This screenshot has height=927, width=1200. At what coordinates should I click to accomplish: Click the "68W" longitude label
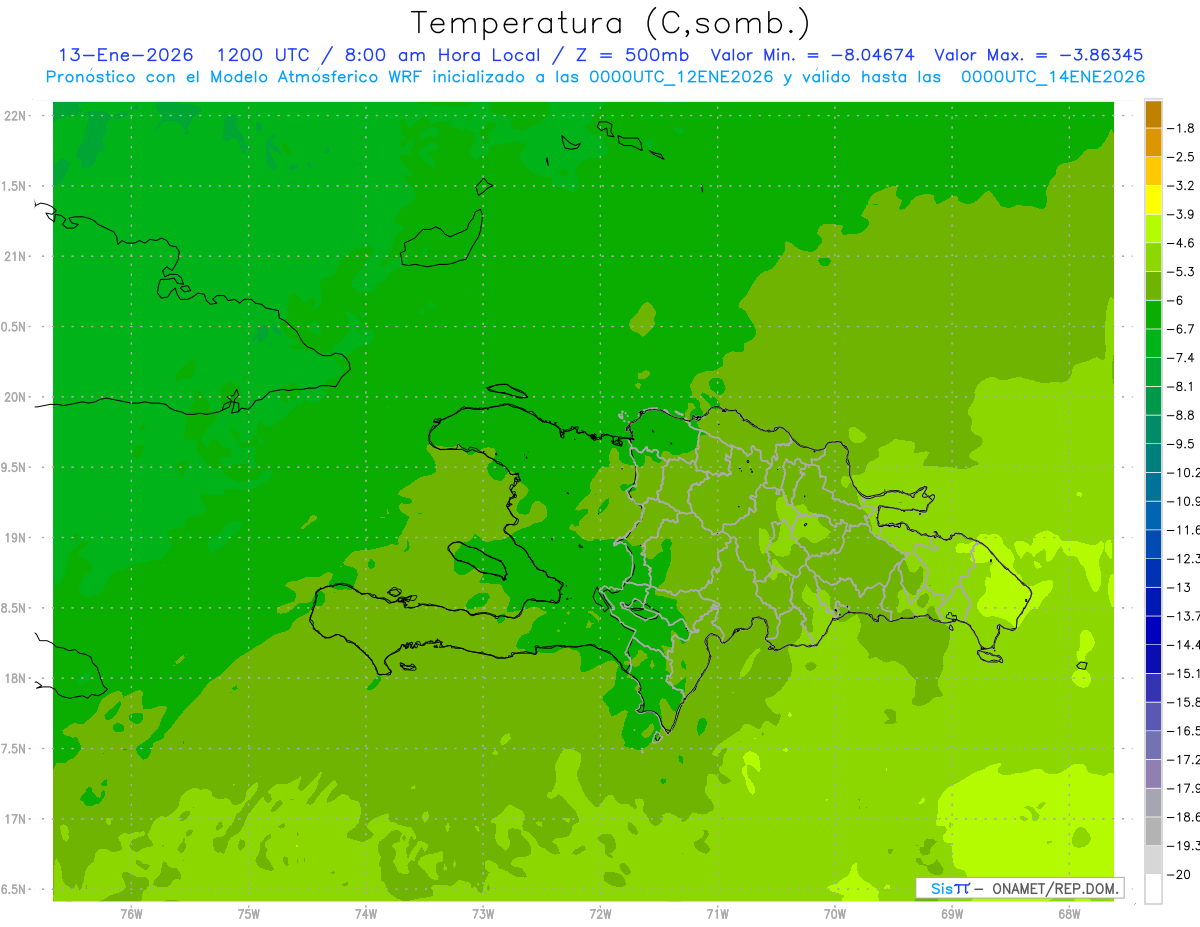[x=1069, y=913]
